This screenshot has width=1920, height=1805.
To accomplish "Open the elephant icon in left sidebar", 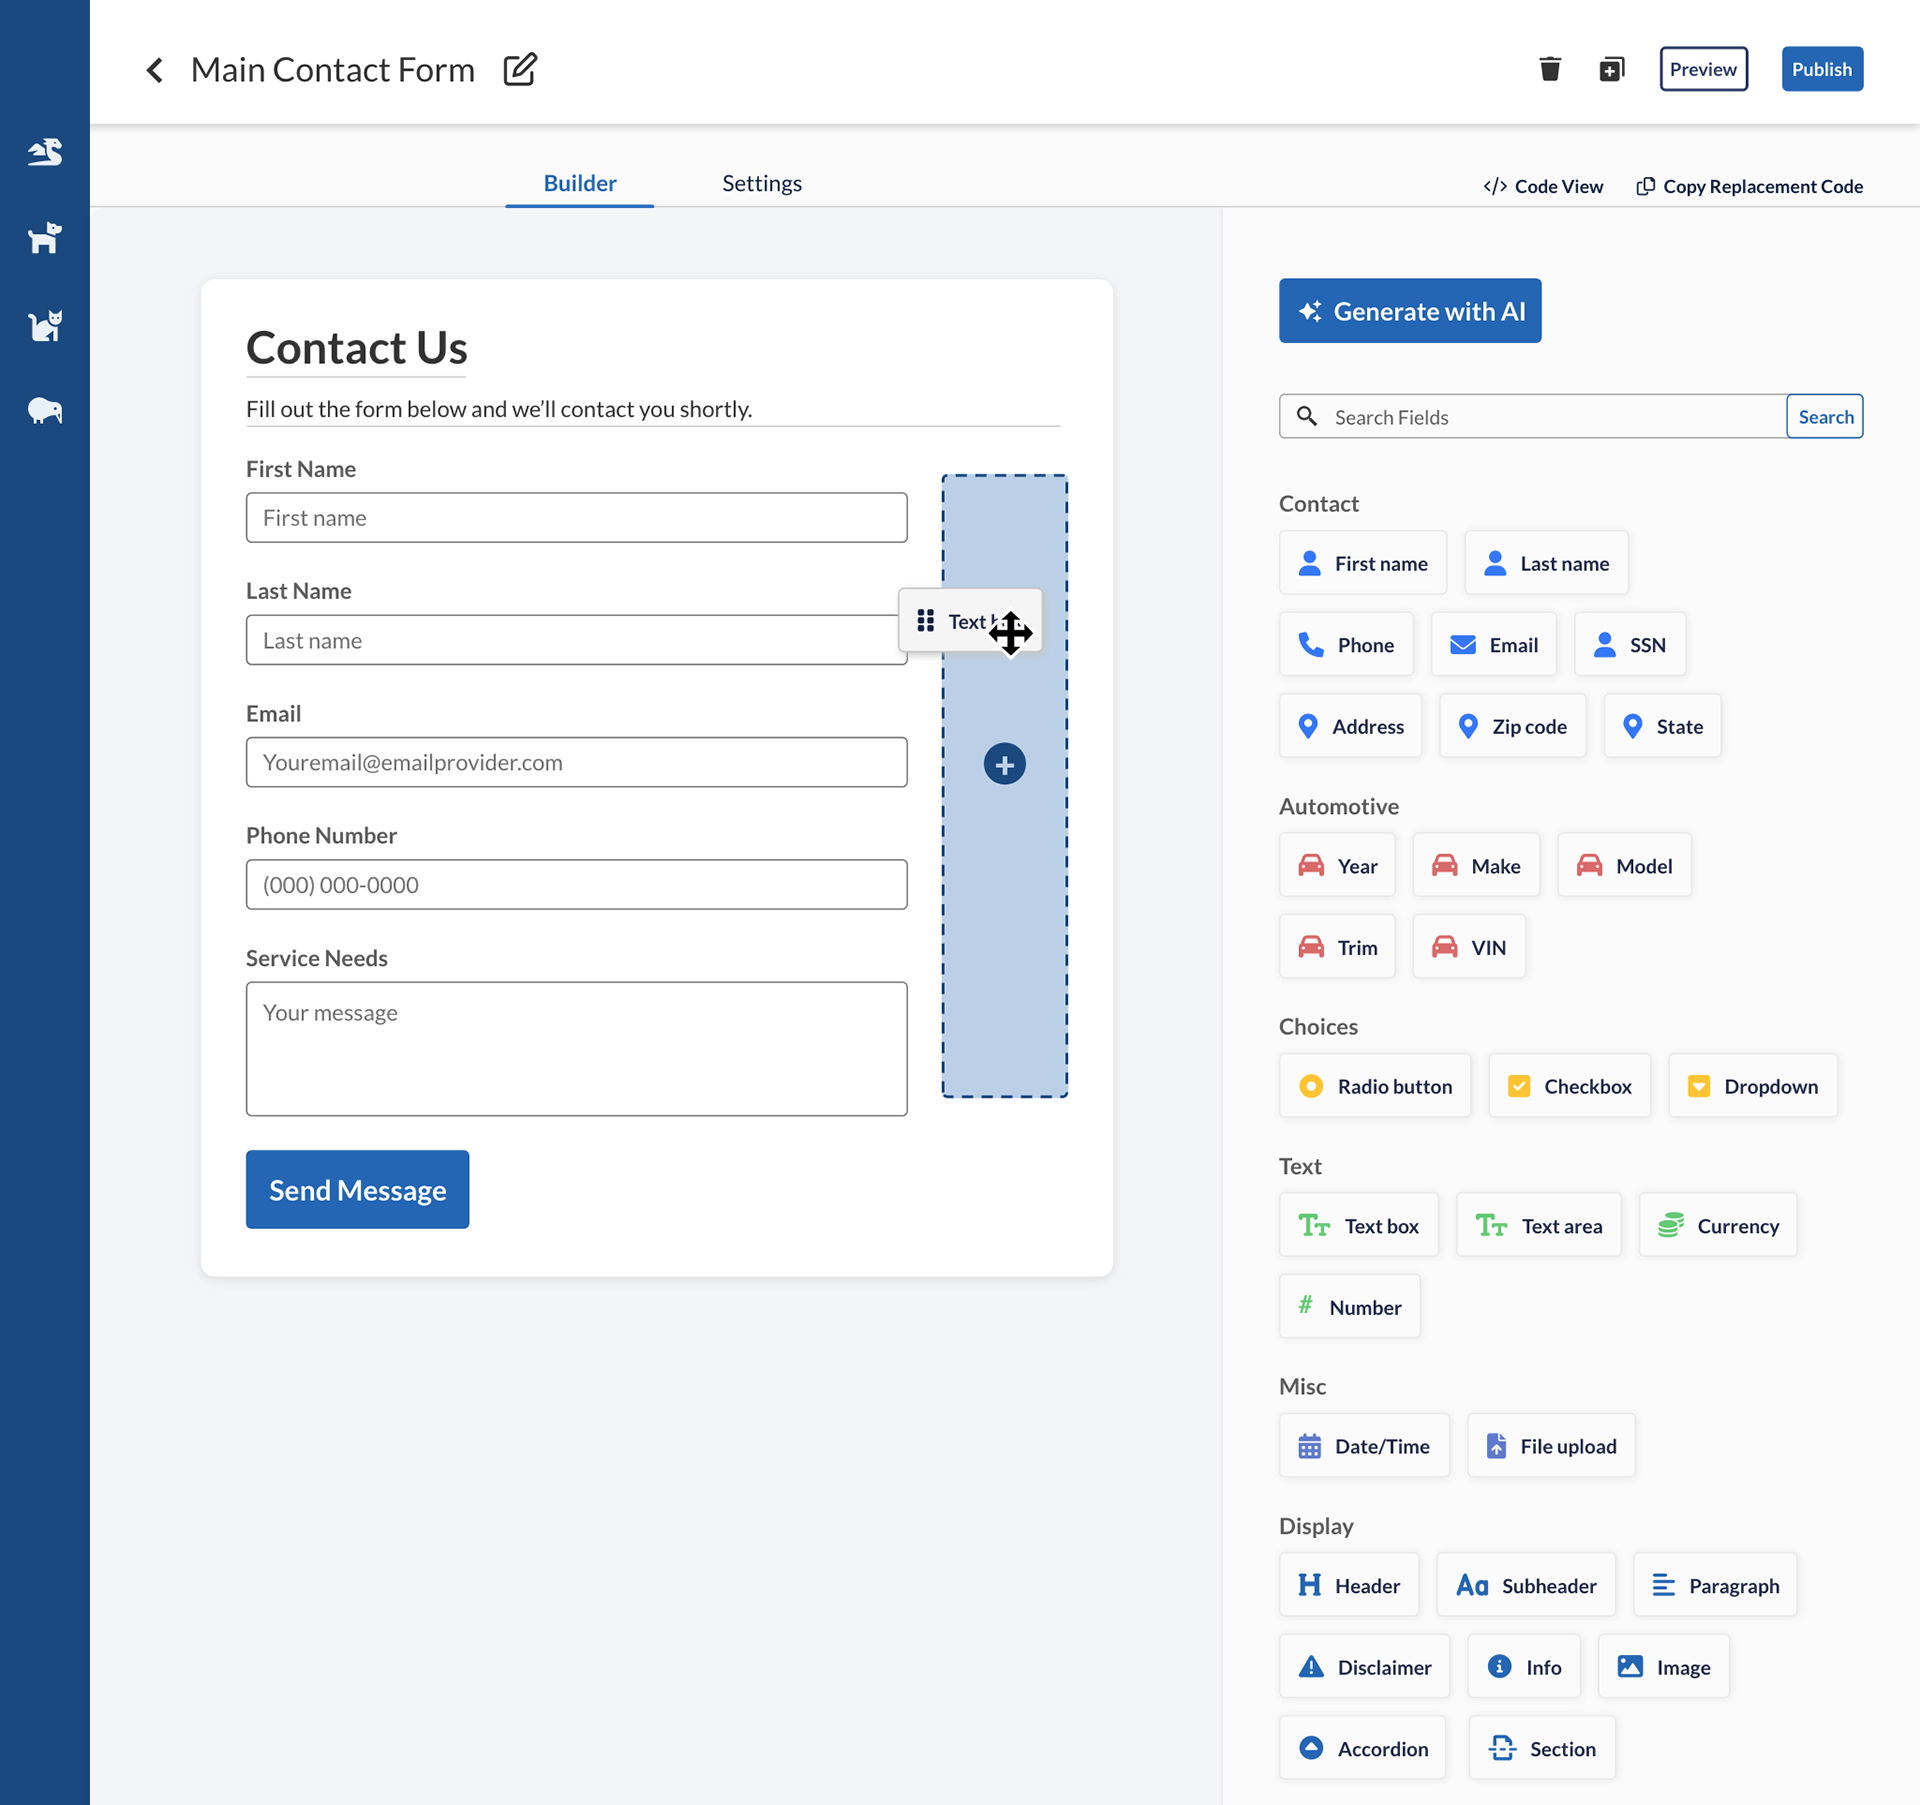I will pos(45,410).
